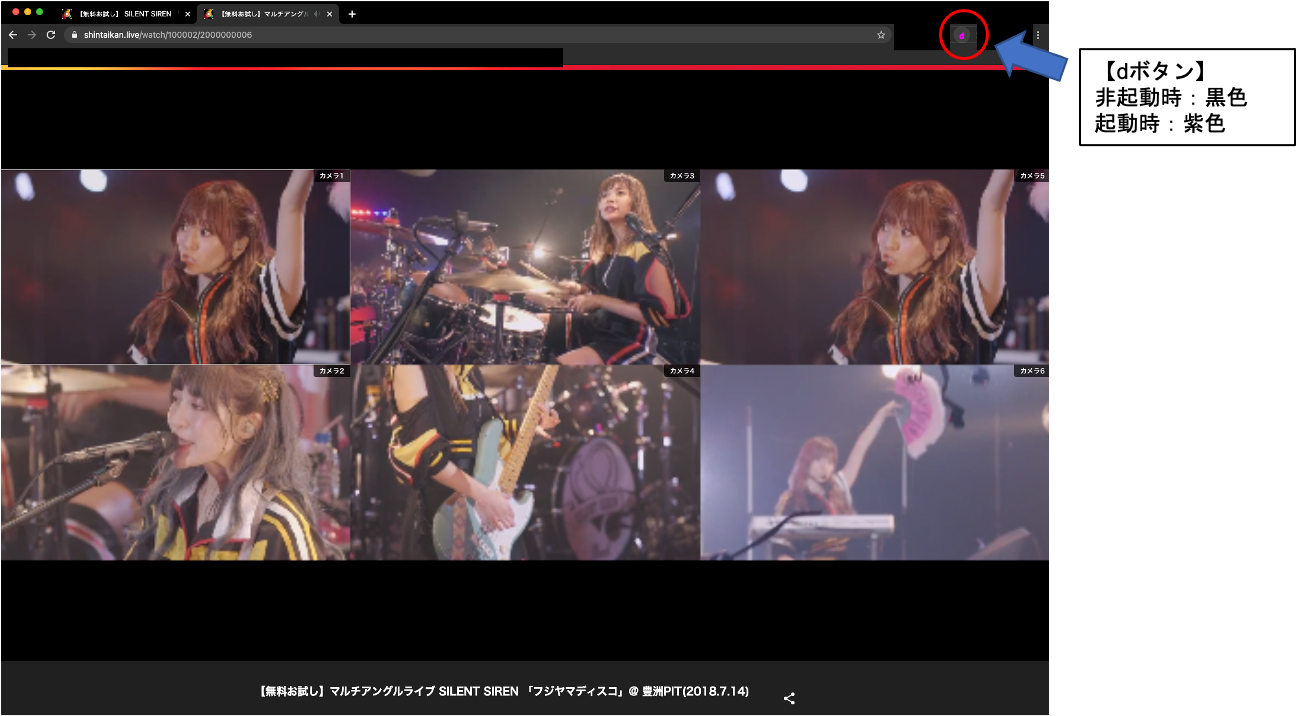Bookmark the page with the star icon

coord(880,35)
